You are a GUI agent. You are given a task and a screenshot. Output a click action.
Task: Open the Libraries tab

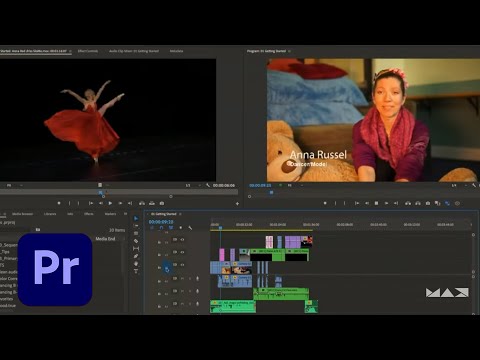(50, 214)
